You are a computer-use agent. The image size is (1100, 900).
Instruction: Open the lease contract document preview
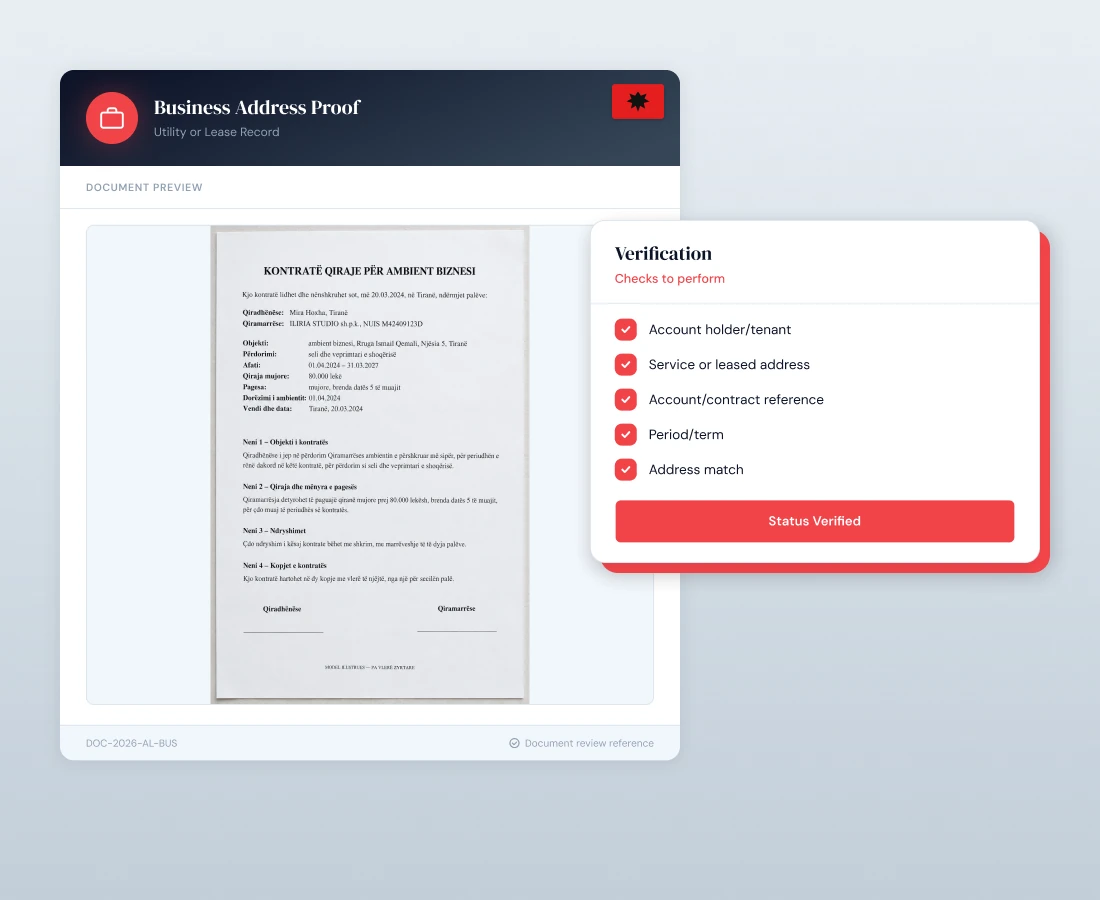click(x=370, y=464)
